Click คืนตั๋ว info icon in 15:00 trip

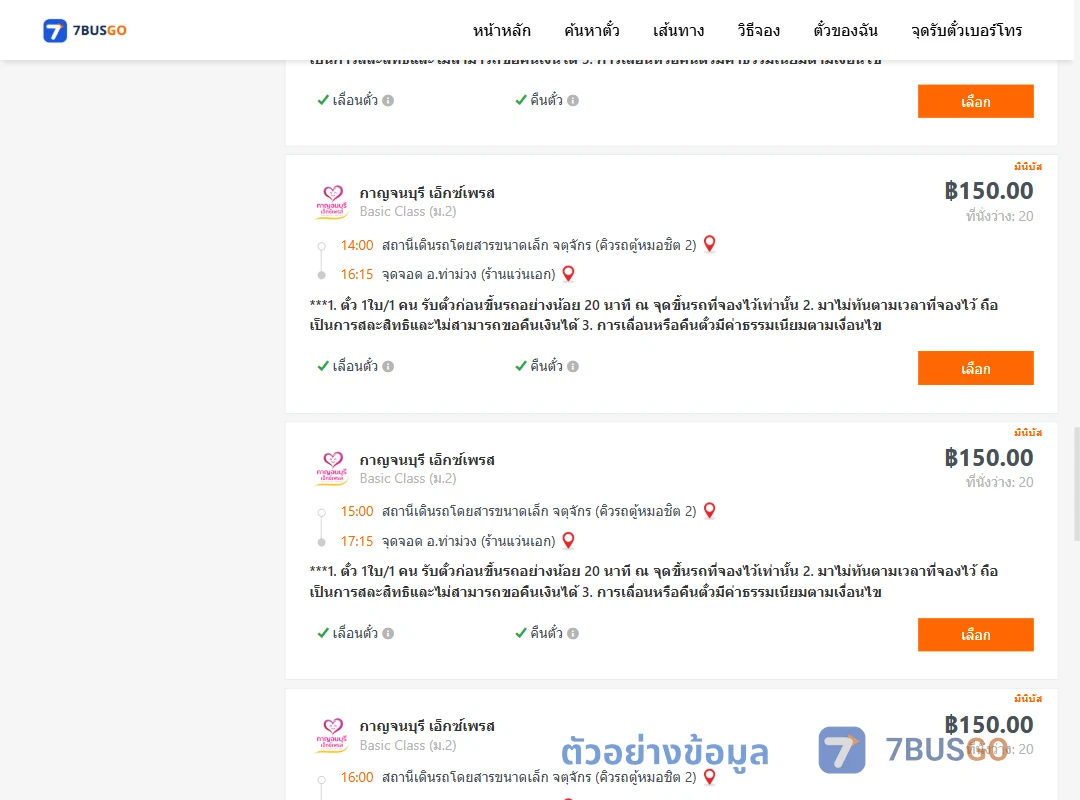[x=573, y=633]
